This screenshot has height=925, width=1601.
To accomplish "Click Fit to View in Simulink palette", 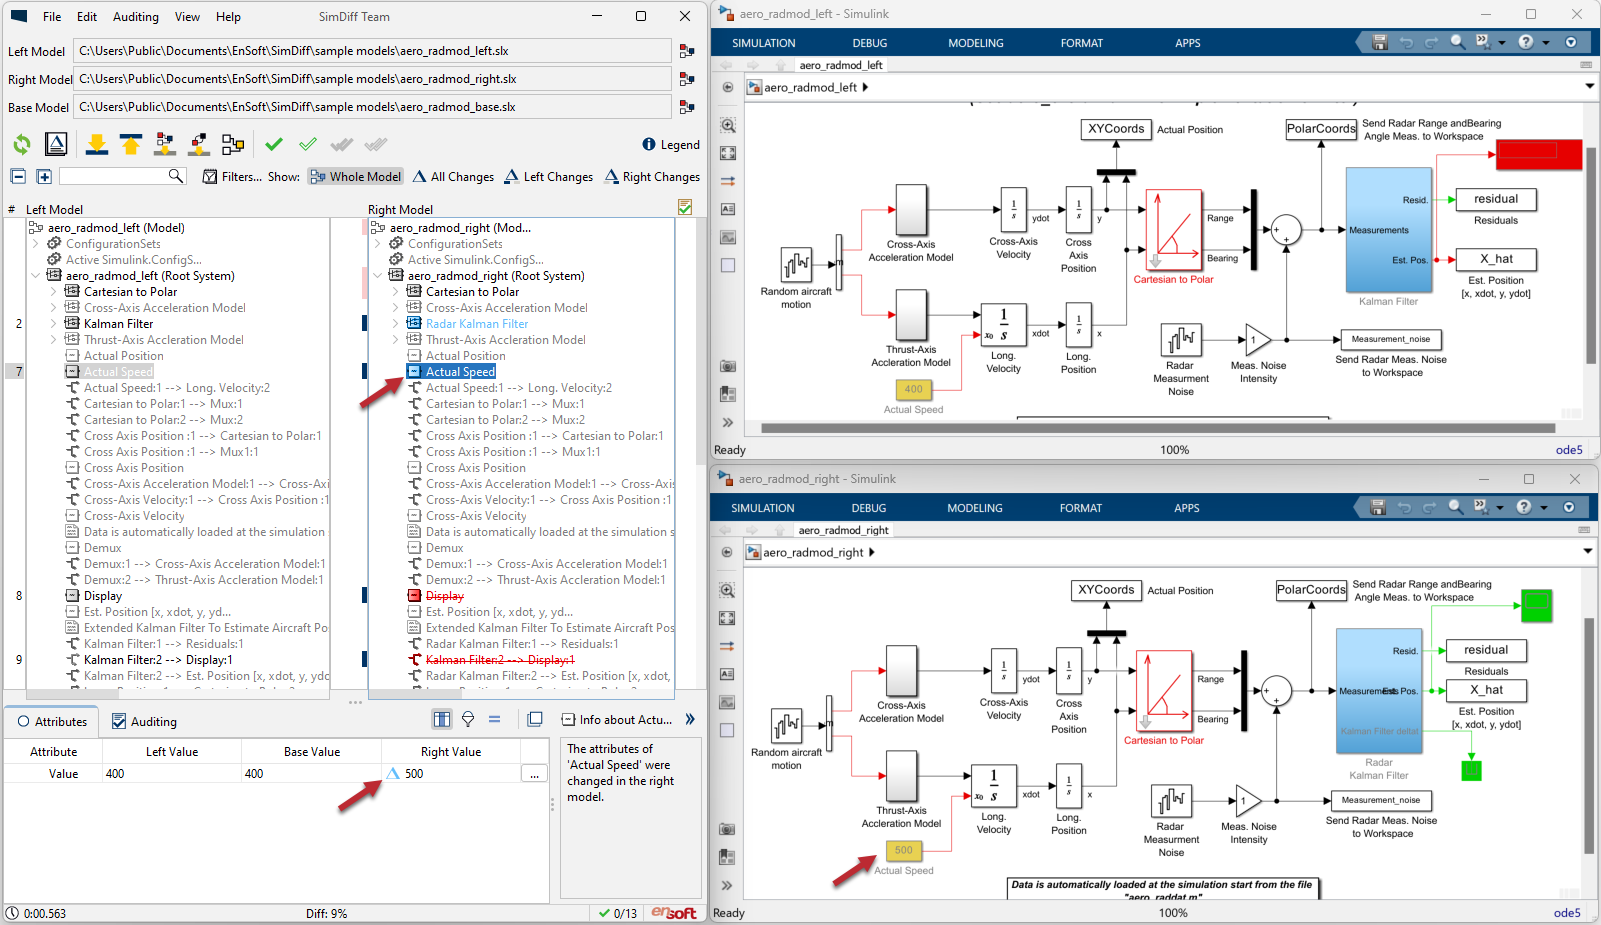I will click(728, 153).
